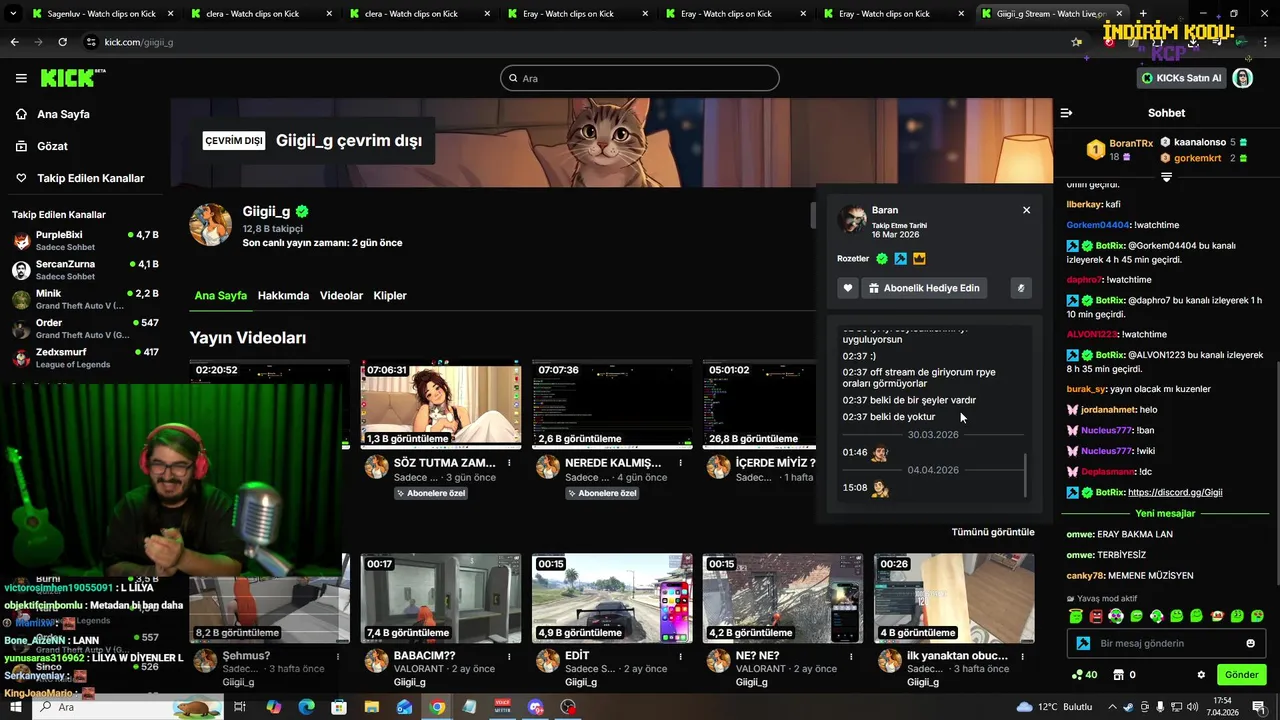
Task: Open İÇERDE MİYİZ ? video thumbnail
Action: (759, 405)
